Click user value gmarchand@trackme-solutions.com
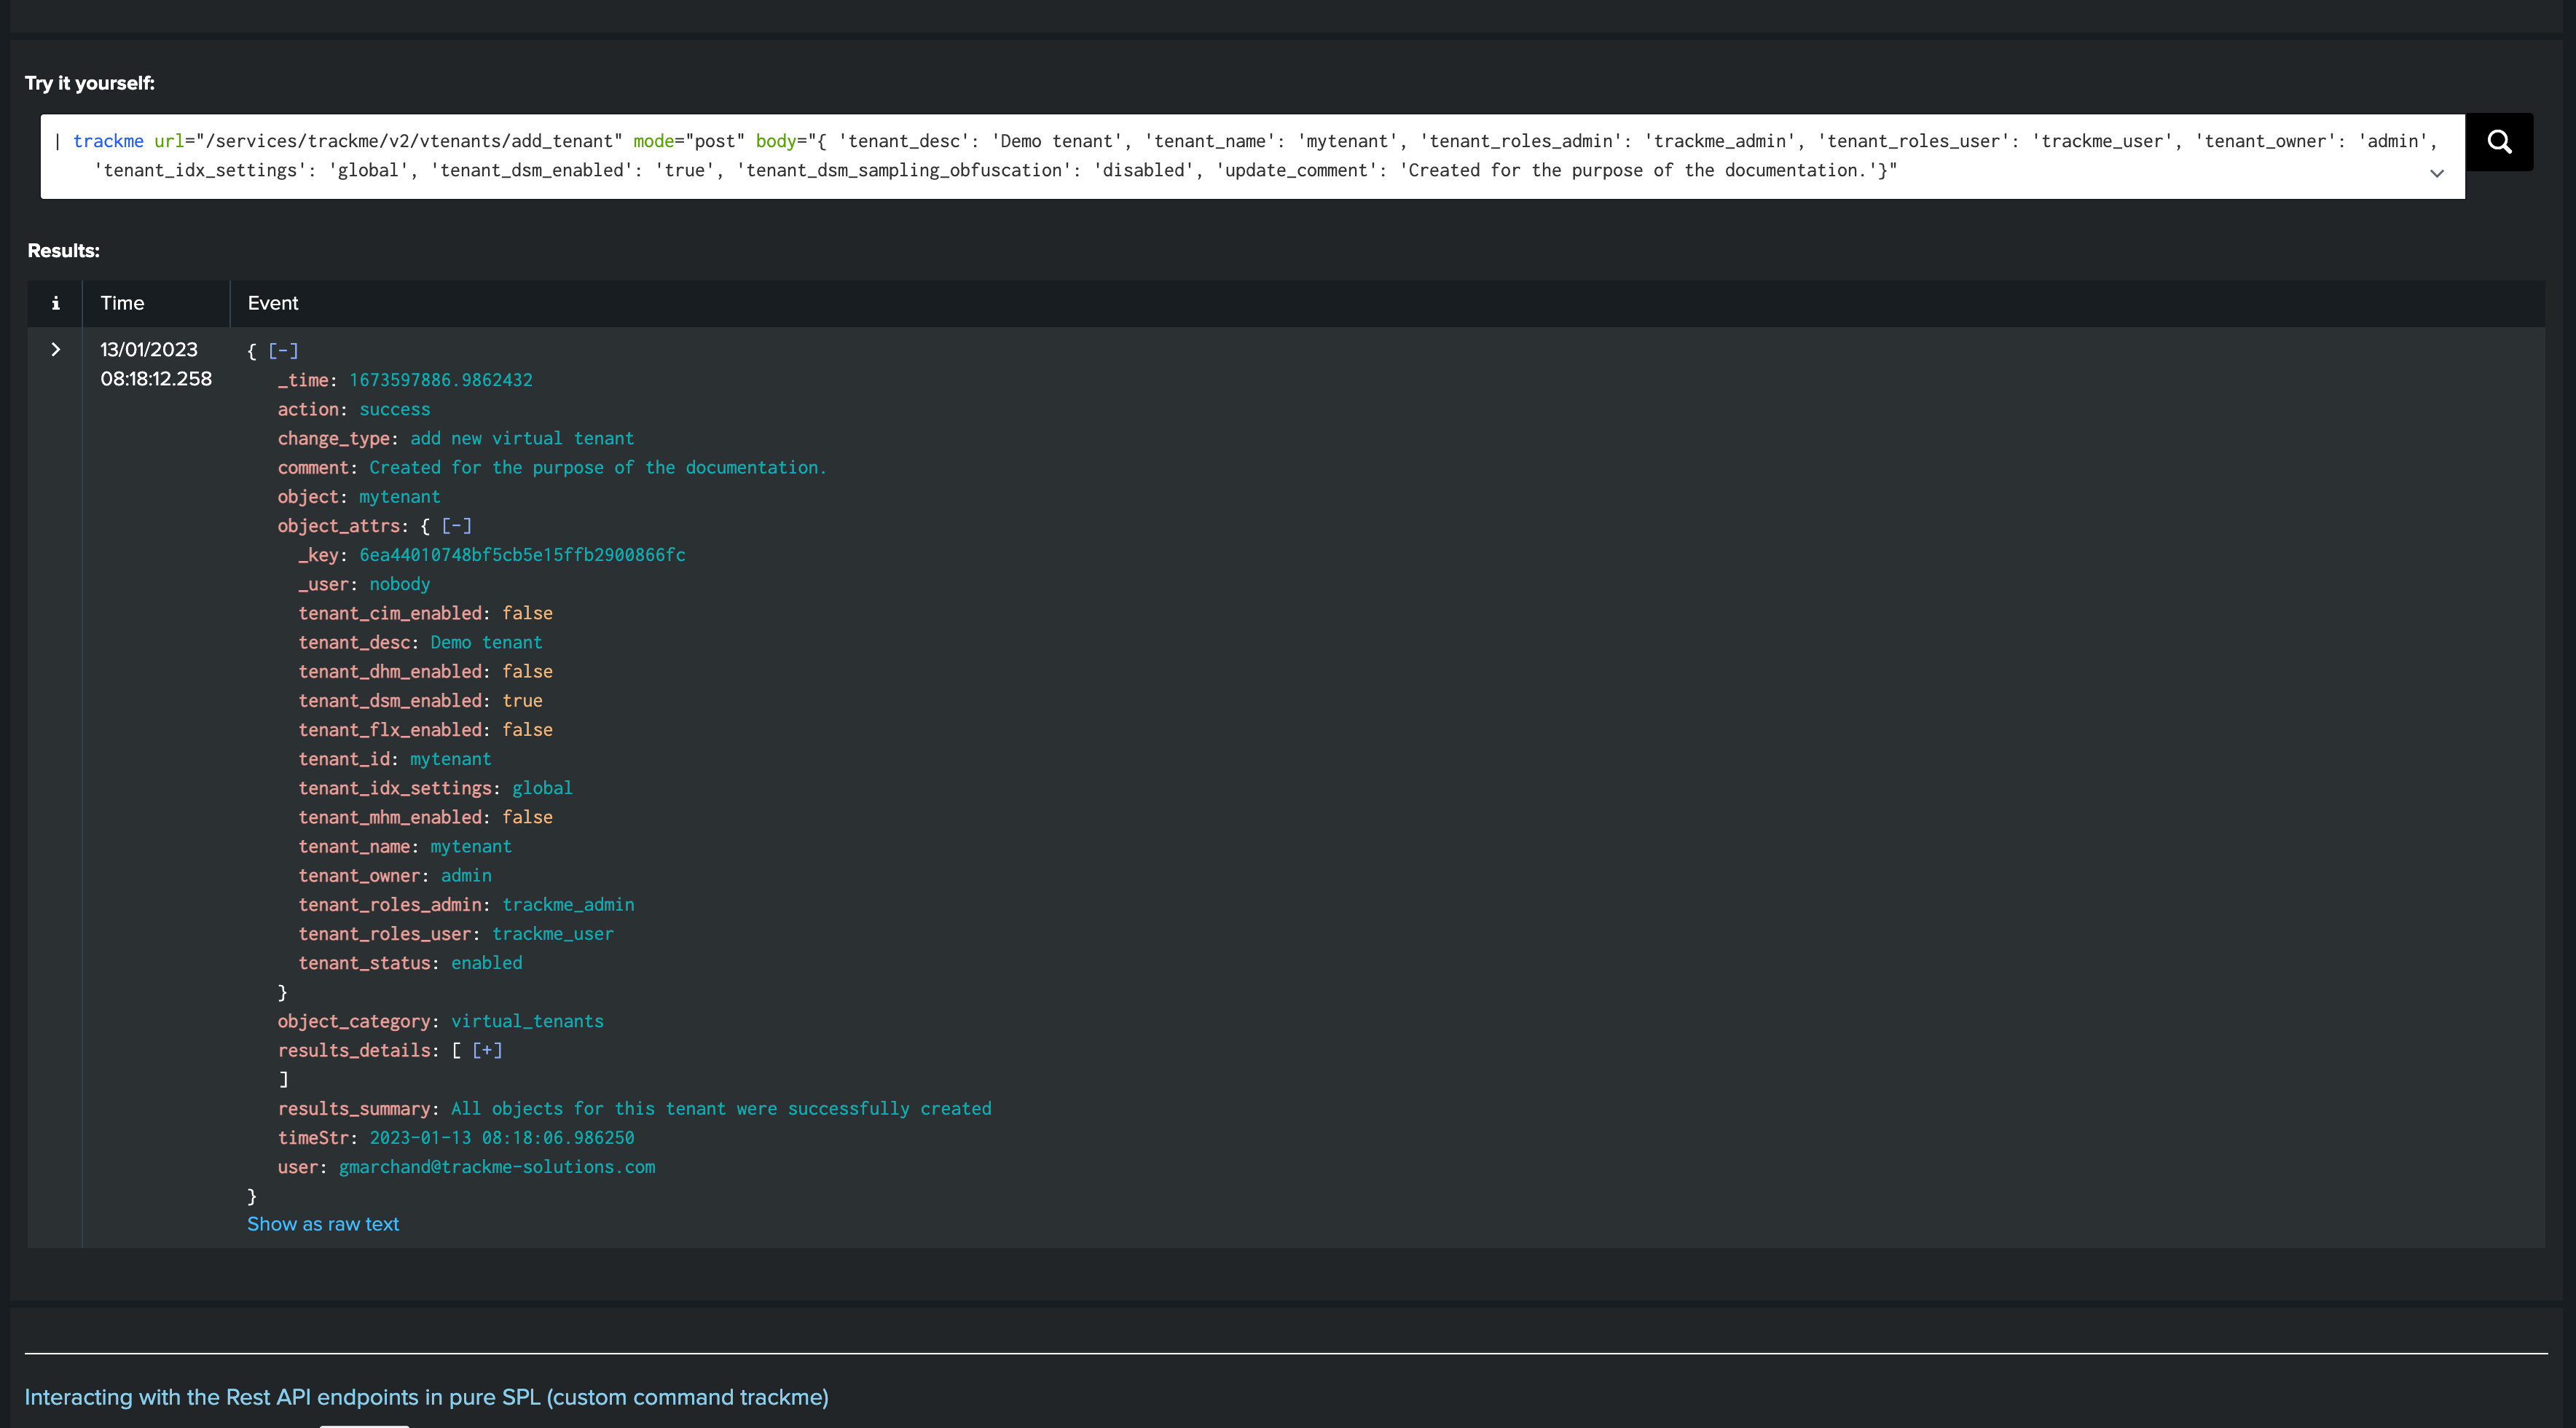The height and width of the screenshot is (1428, 2576). click(497, 1167)
